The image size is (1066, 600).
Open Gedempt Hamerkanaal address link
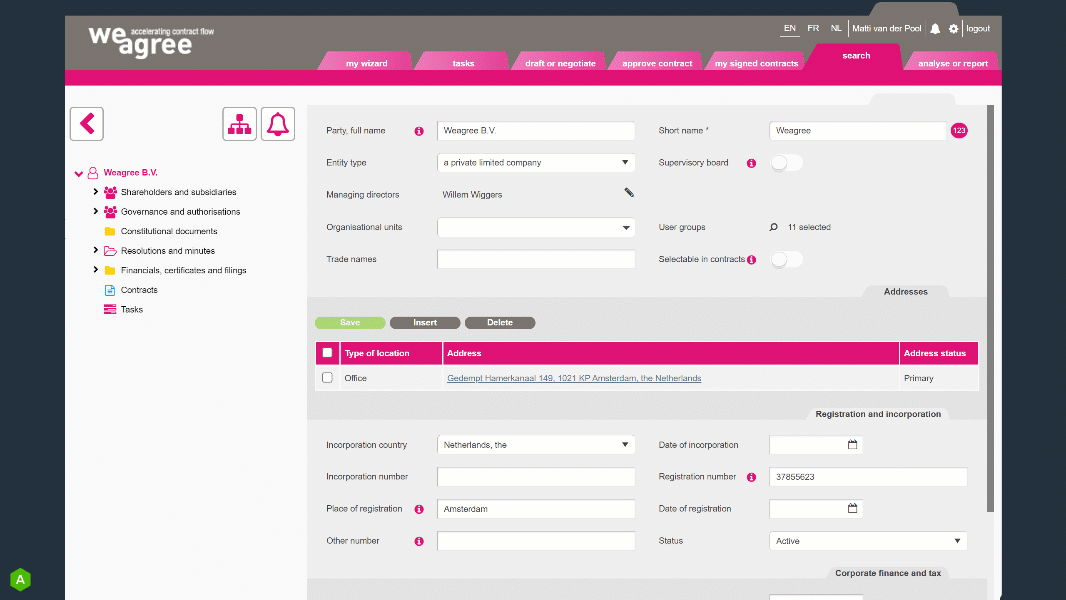tap(574, 378)
